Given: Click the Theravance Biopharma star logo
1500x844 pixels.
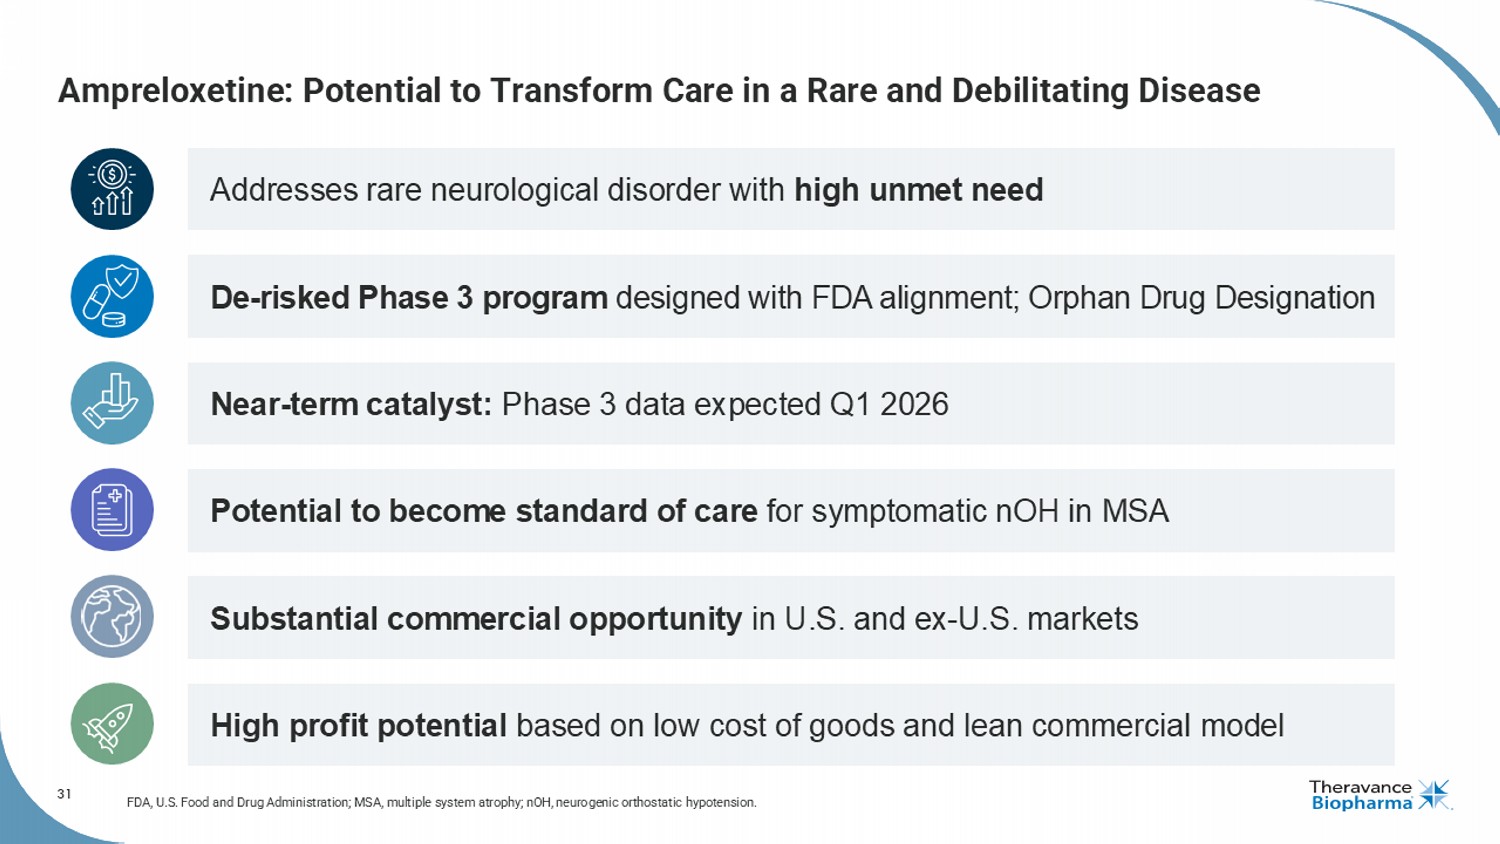Looking at the screenshot, I should click(x=1434, y=795).
